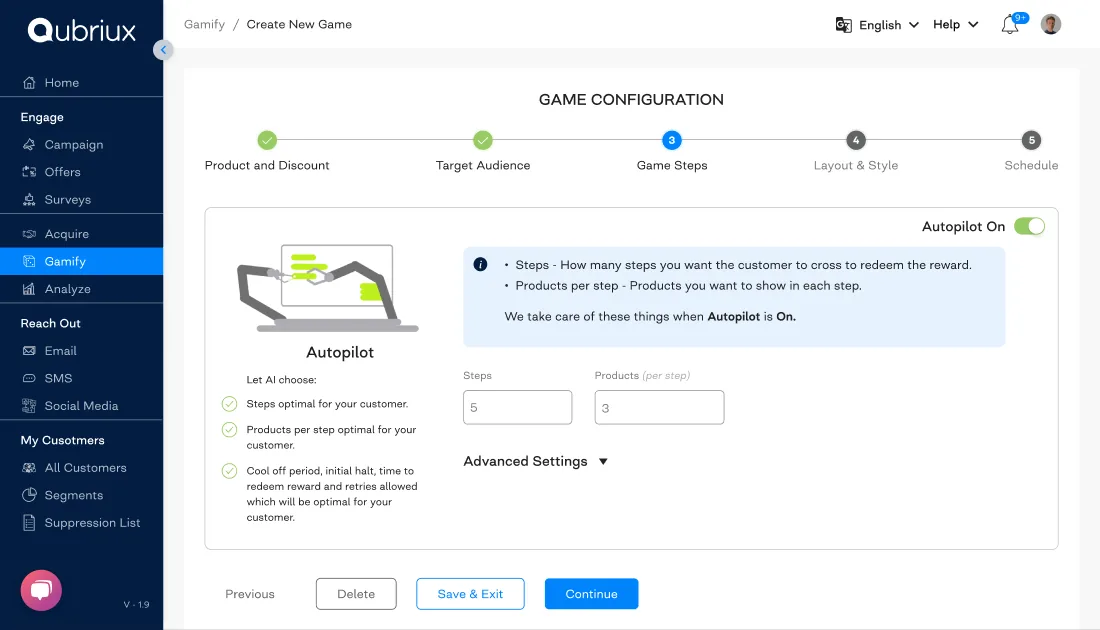Click the Suppression List document icon
Image resolution: width=1100 pixels, height=630 pixels.
(x=29, y=523)
